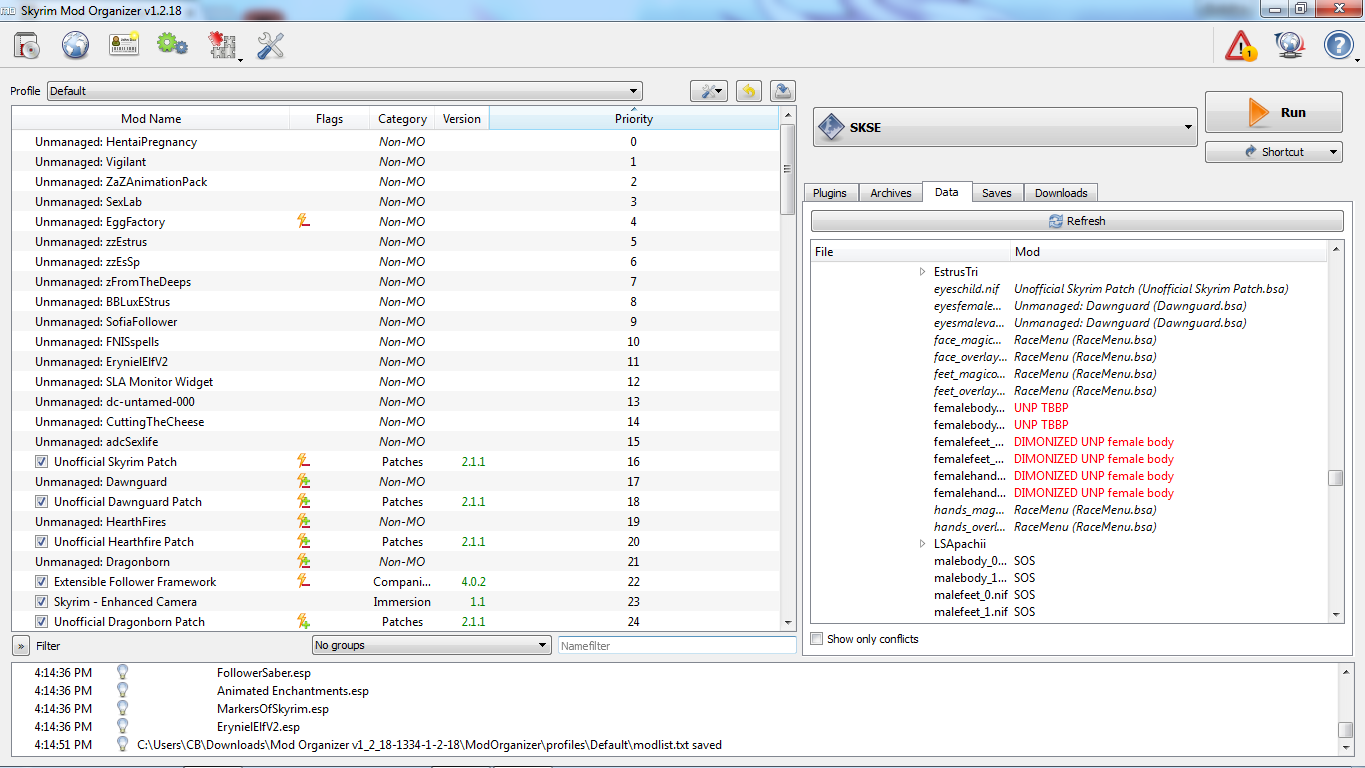Click the flag icon on Unofficial Hearthfire Patch row
Image resolution: width=1365 pixels, height=768 pixels.
(x=303, y=542)
